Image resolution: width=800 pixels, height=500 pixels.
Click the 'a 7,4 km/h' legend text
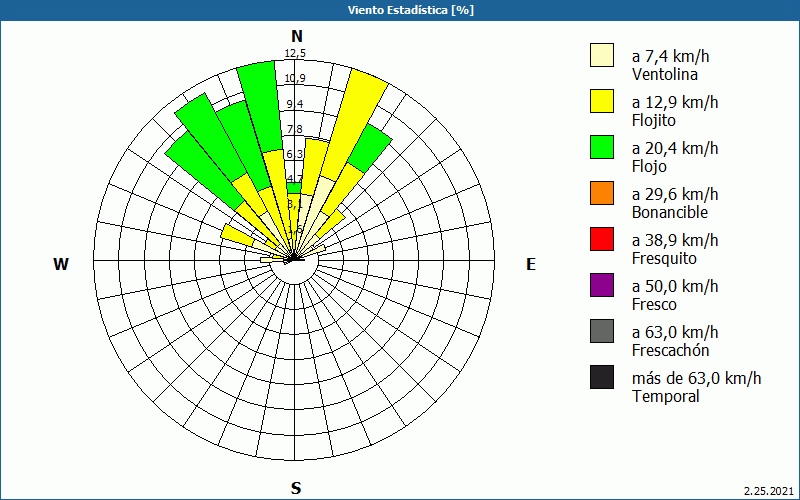pyautogui.click(x=670, y=56)
